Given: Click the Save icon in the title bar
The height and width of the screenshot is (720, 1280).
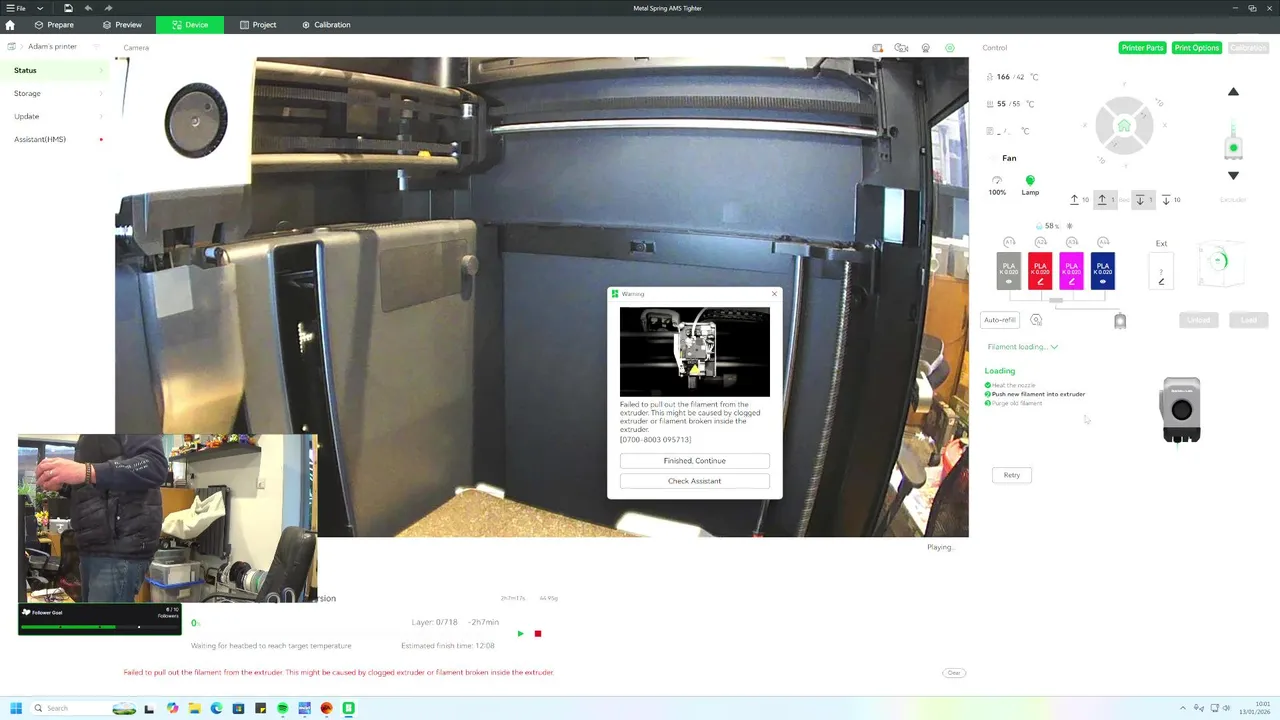Looking at the screenshot, I should (67, 8).
